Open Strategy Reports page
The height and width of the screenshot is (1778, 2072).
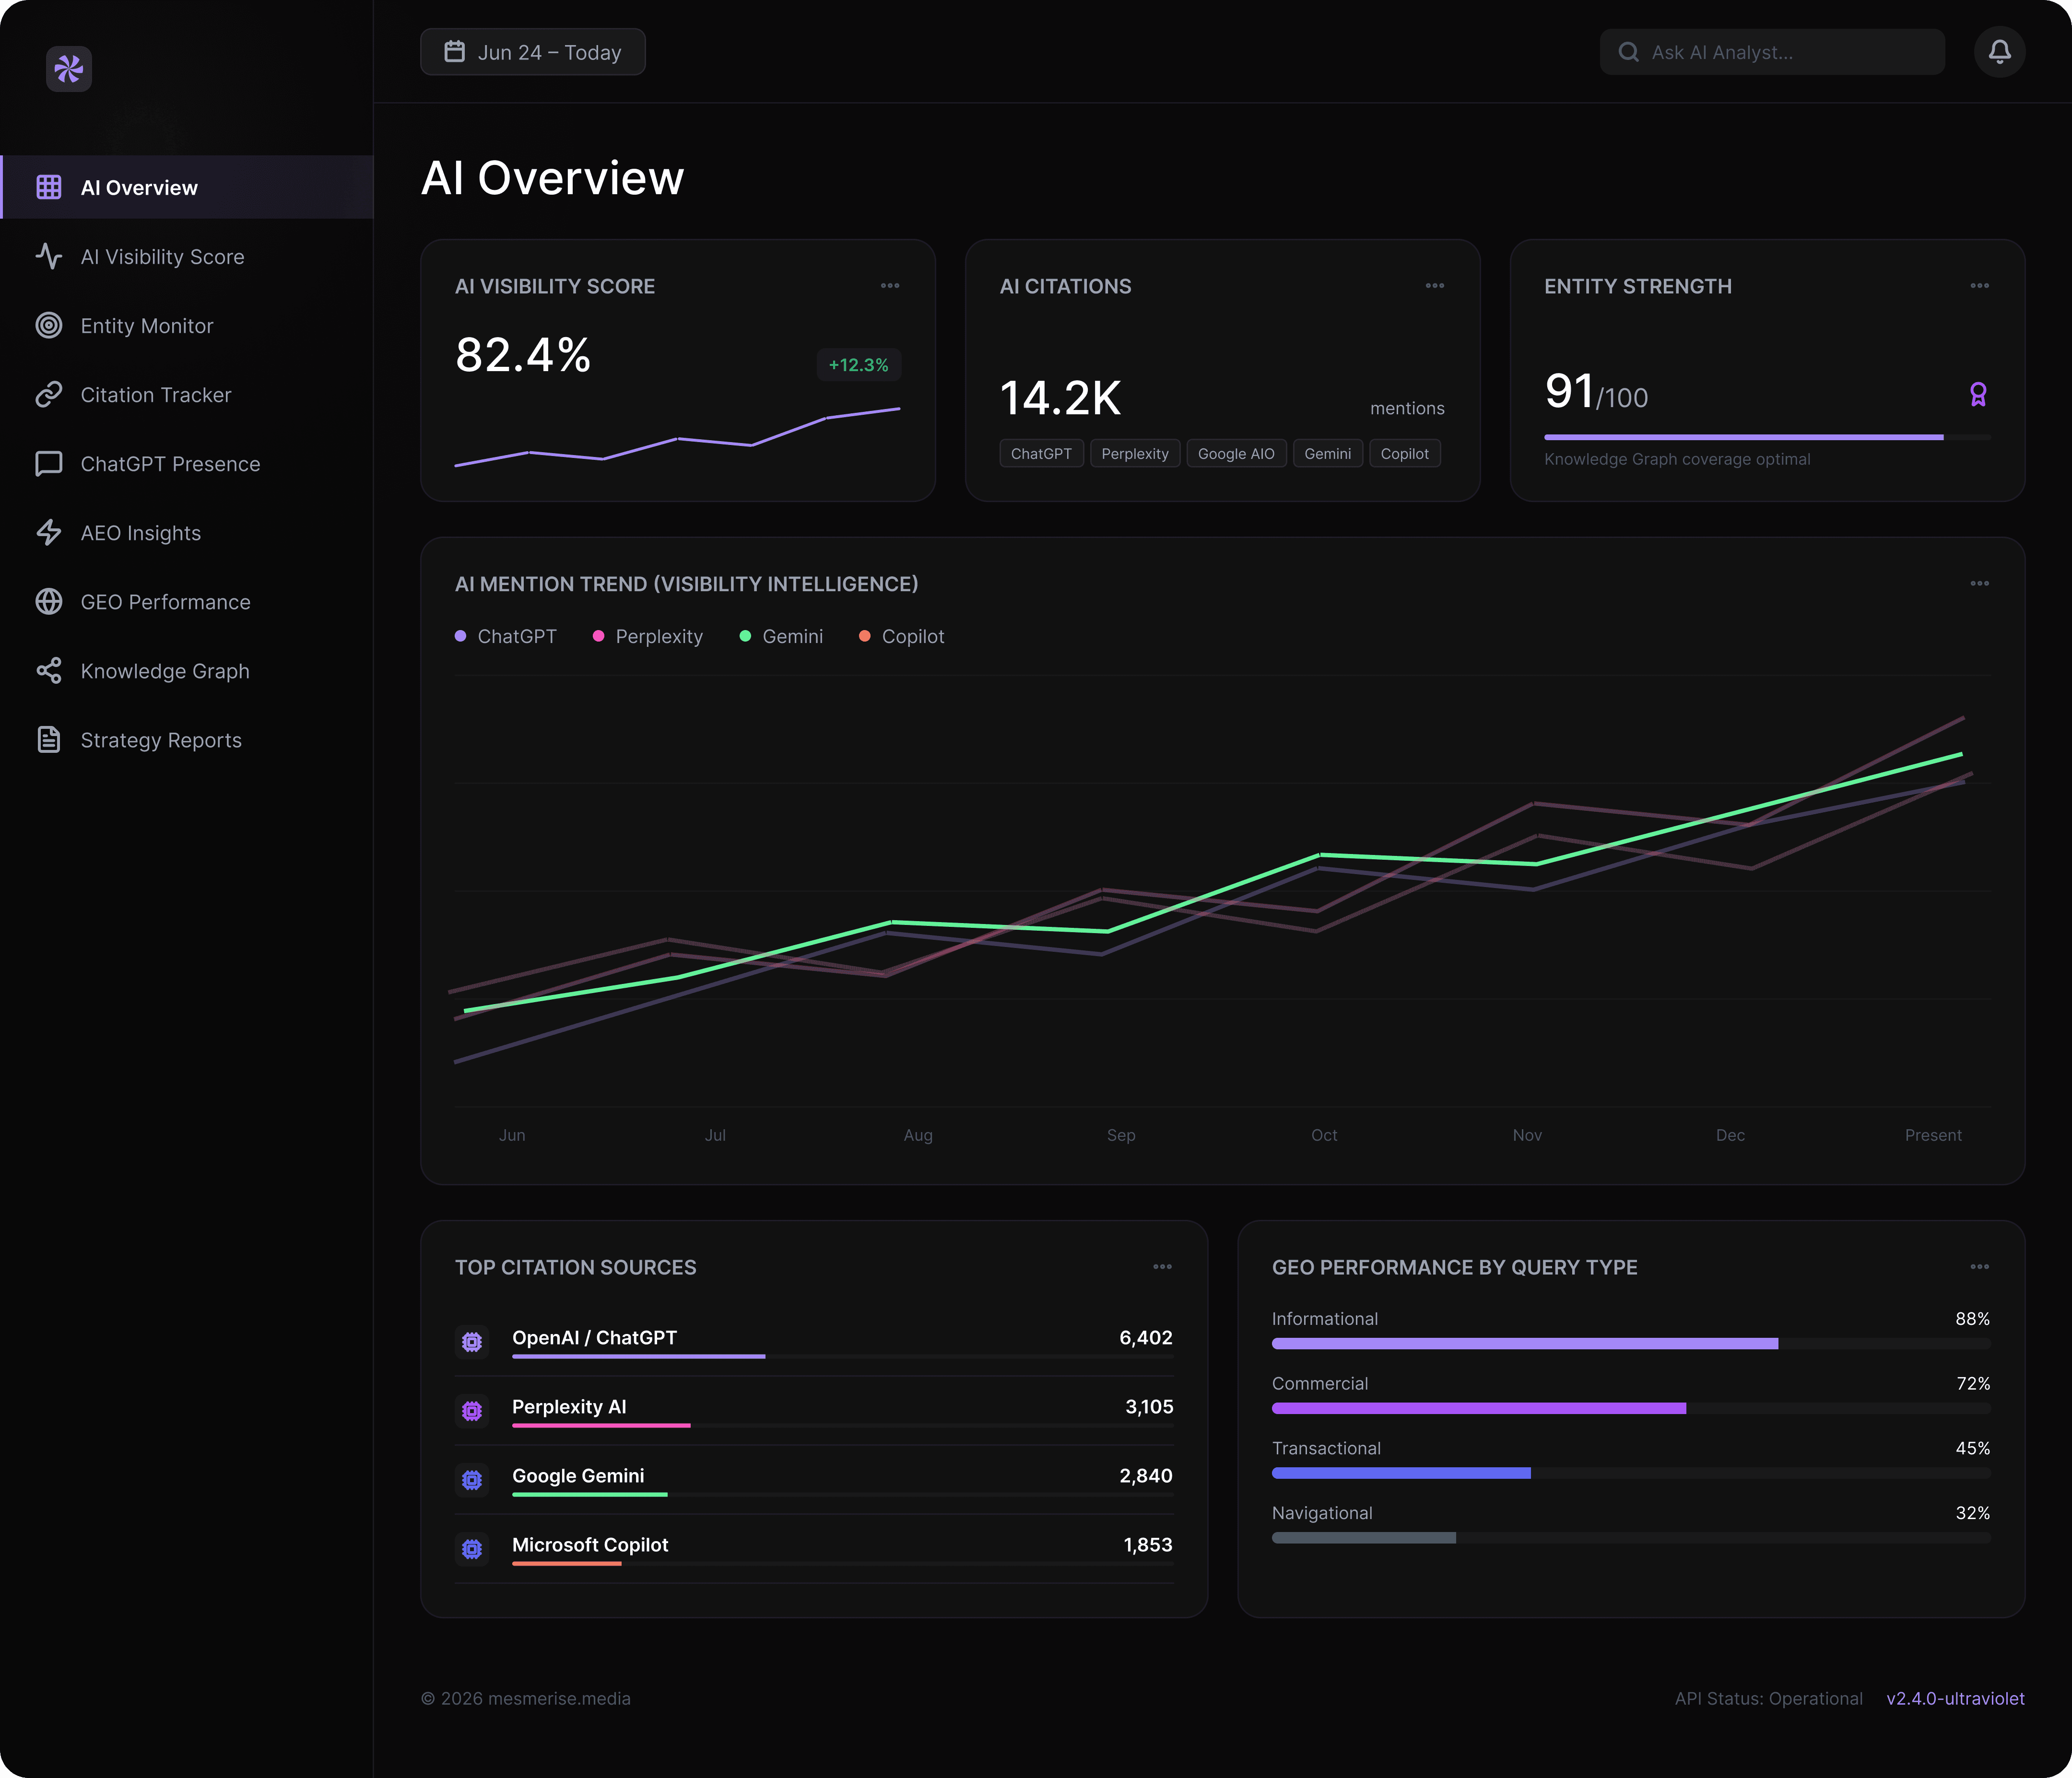(187, 739)
